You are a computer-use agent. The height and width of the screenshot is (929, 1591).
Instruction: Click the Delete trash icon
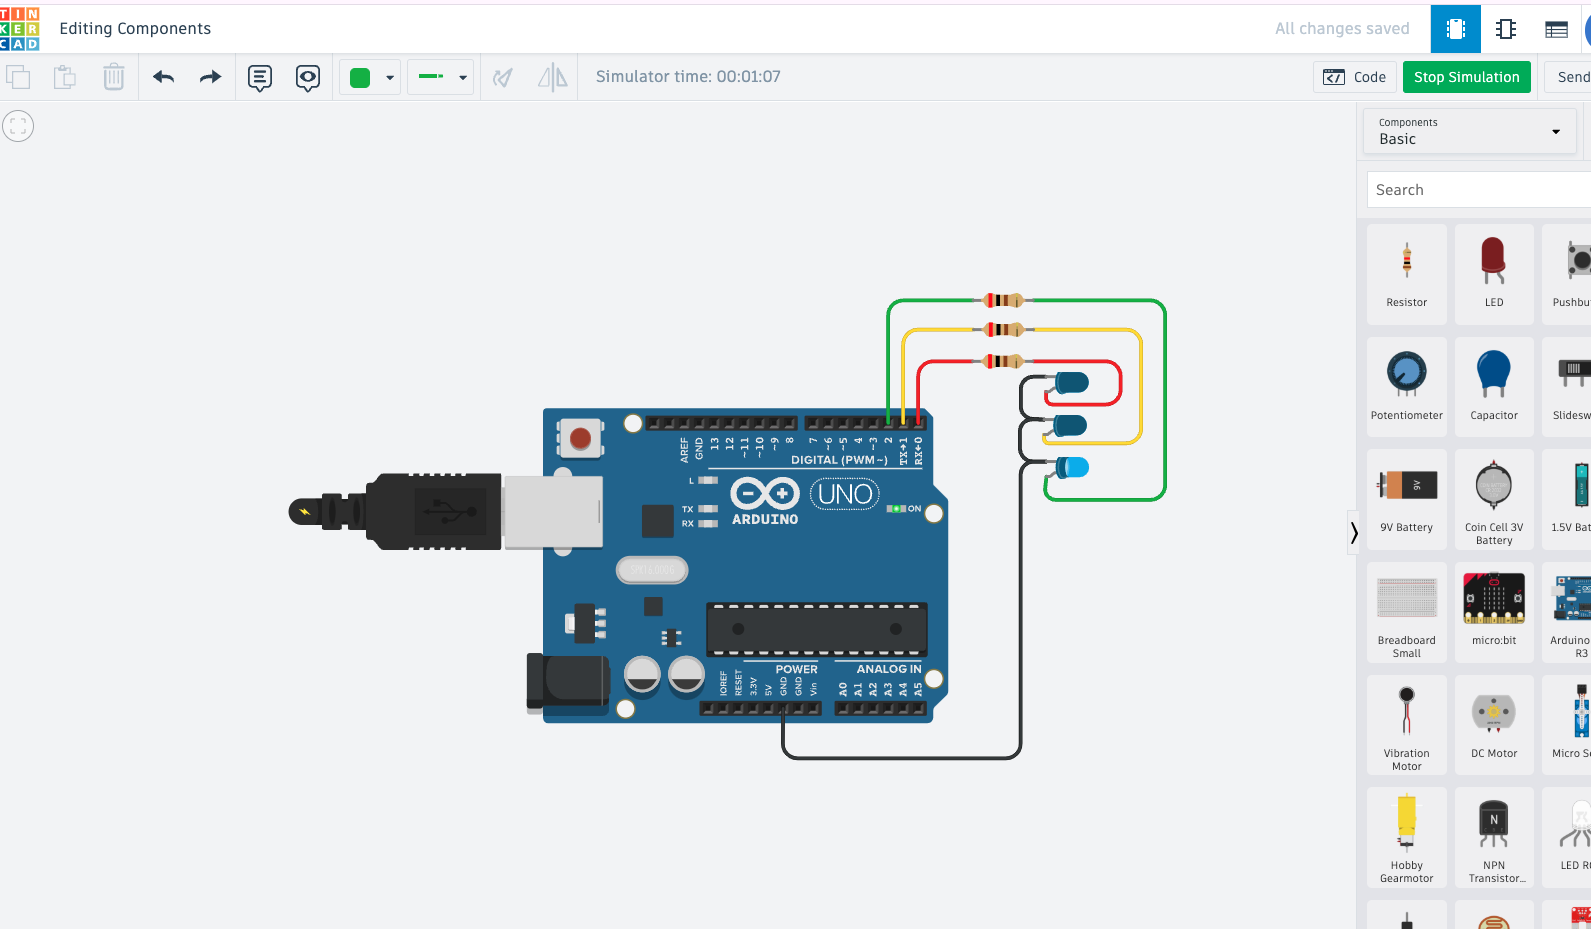click(x=114, y=77)
